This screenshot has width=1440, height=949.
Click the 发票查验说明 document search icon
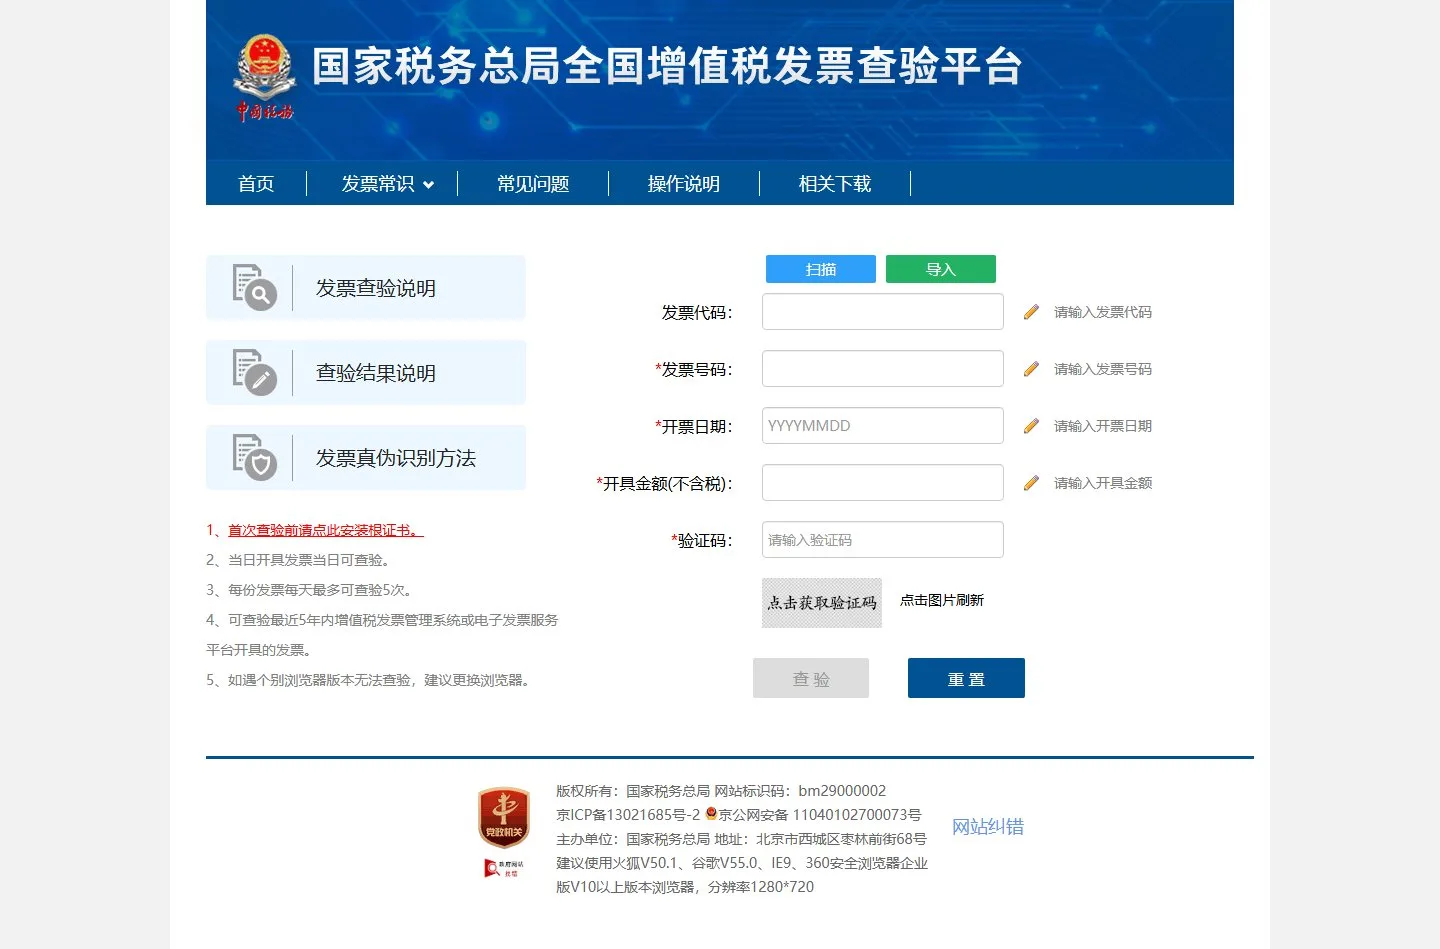254,287
